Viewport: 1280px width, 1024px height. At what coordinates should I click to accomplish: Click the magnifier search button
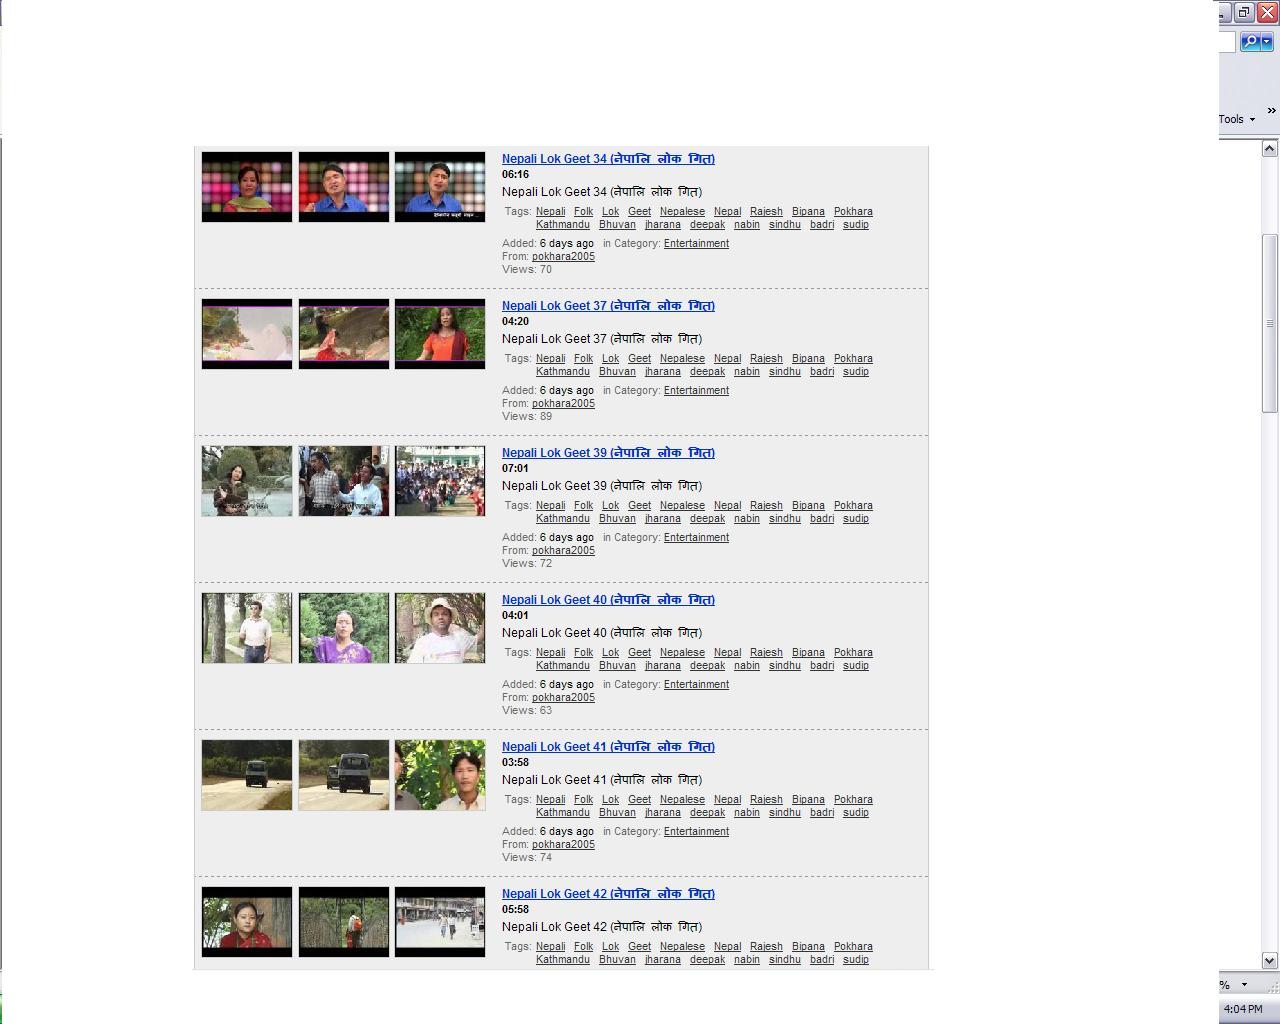(x=1249, y=42)
